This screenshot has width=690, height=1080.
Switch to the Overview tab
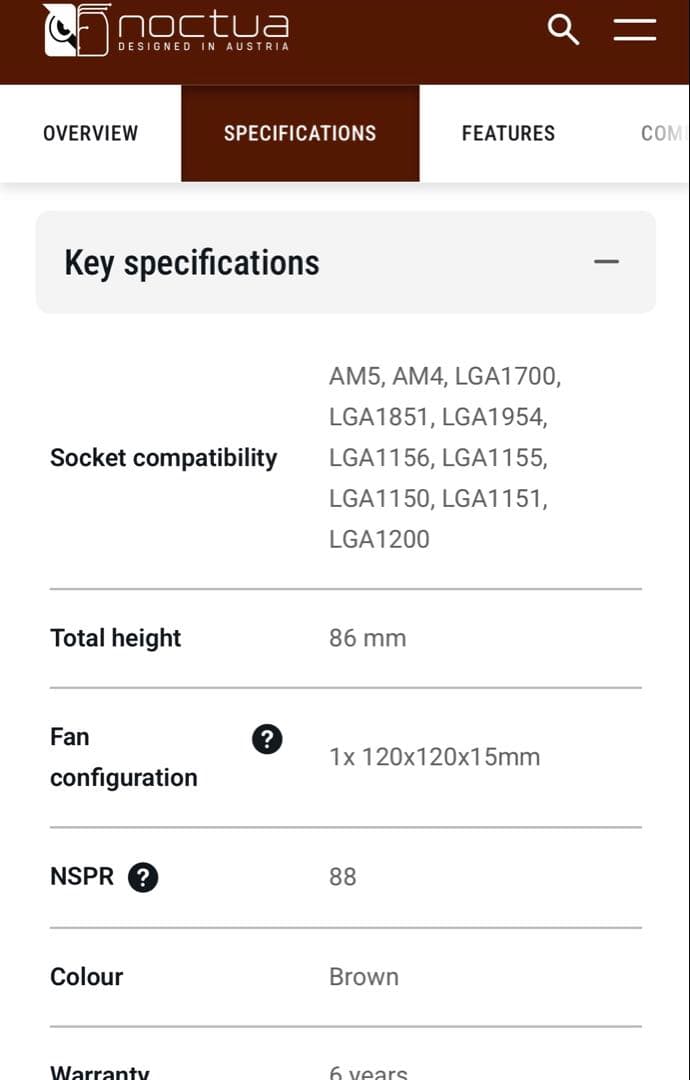coord(90,133)
